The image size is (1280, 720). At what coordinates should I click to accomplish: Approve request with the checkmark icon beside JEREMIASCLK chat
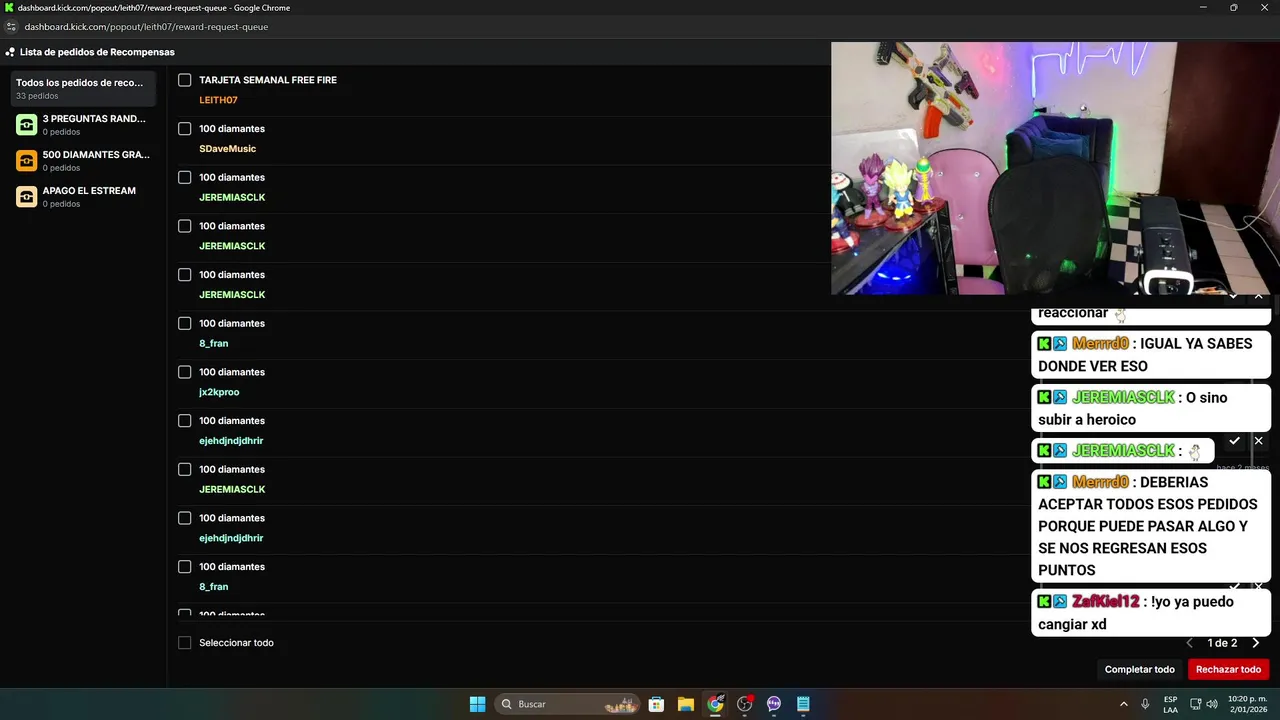1234,441
